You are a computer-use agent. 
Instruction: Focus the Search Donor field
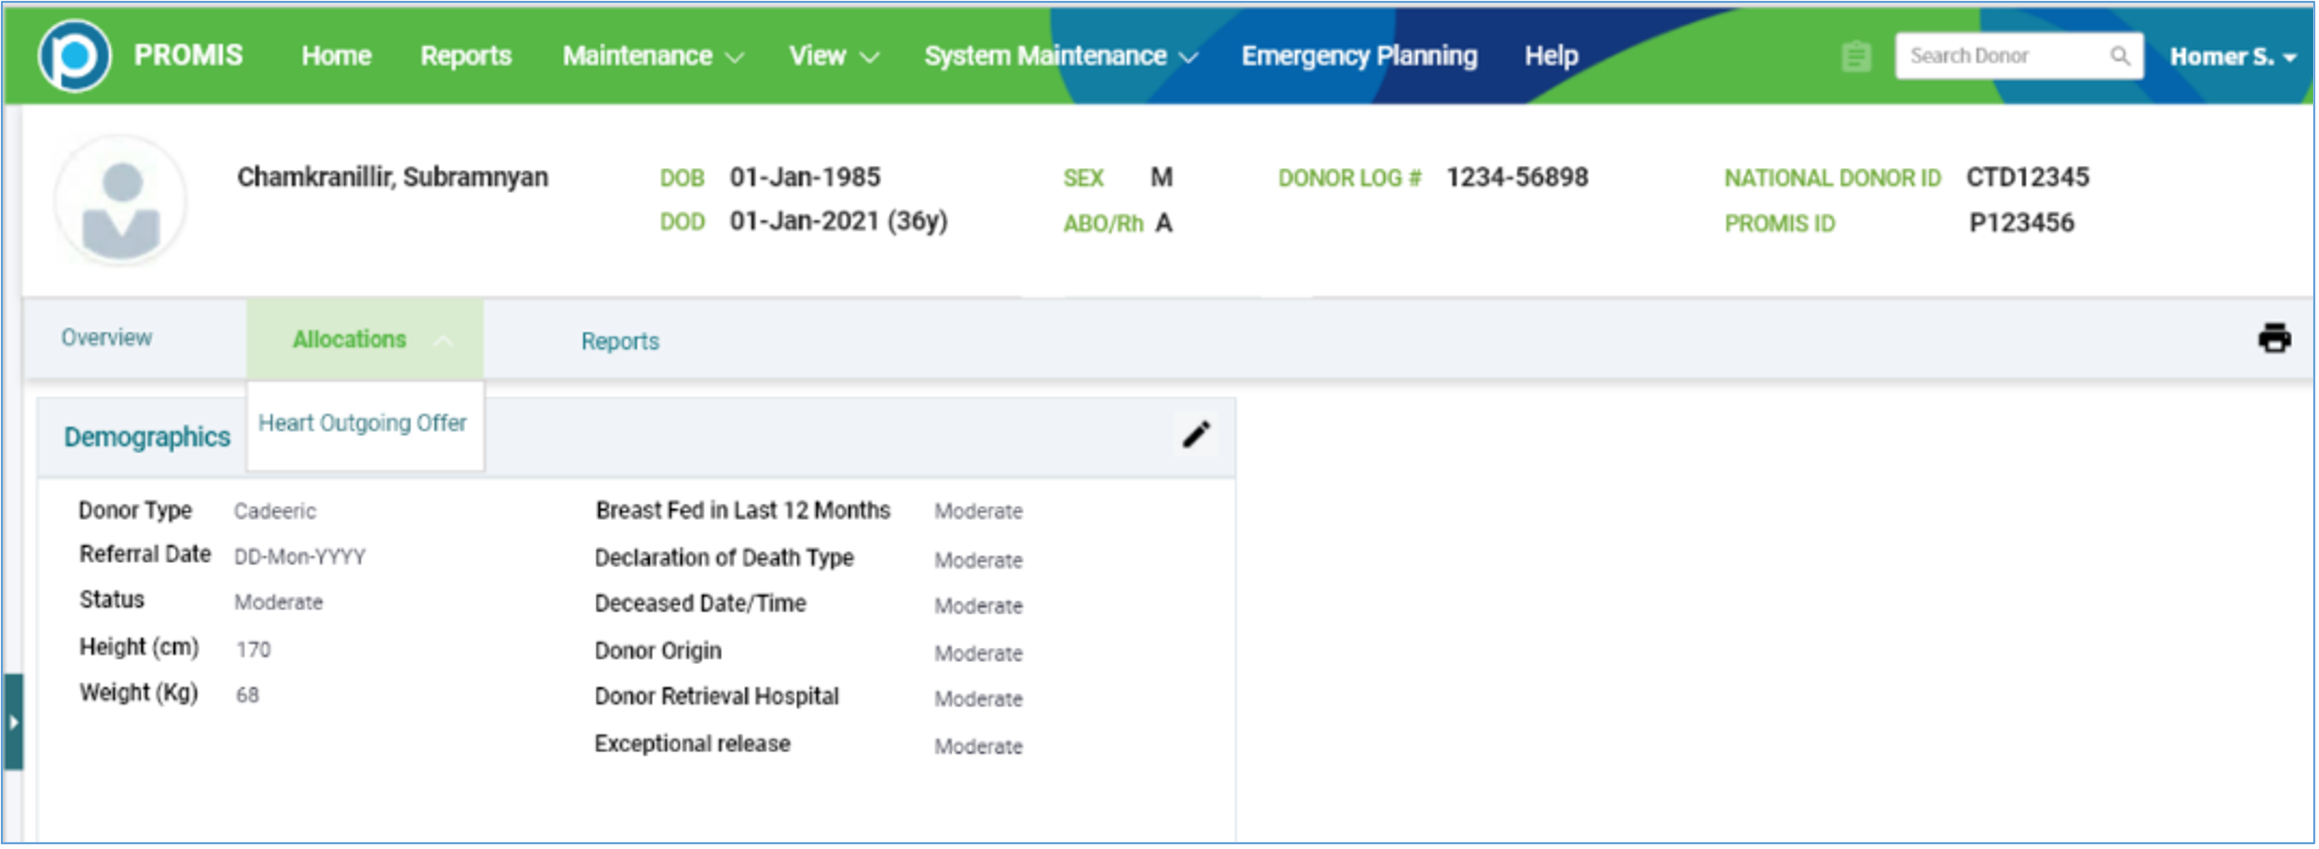[2000, 56]
